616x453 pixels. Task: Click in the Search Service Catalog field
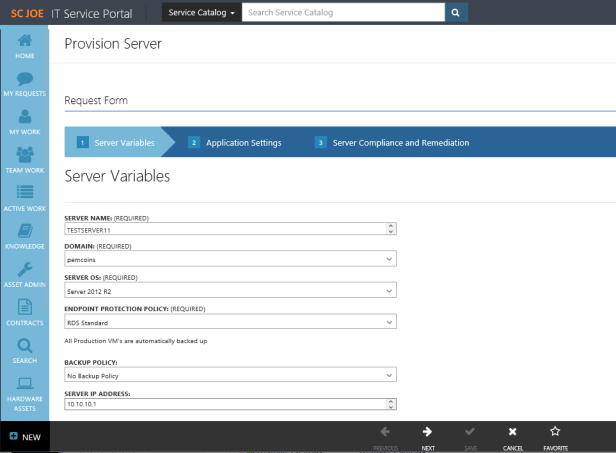pyautogui.click(x=342, y=13)
